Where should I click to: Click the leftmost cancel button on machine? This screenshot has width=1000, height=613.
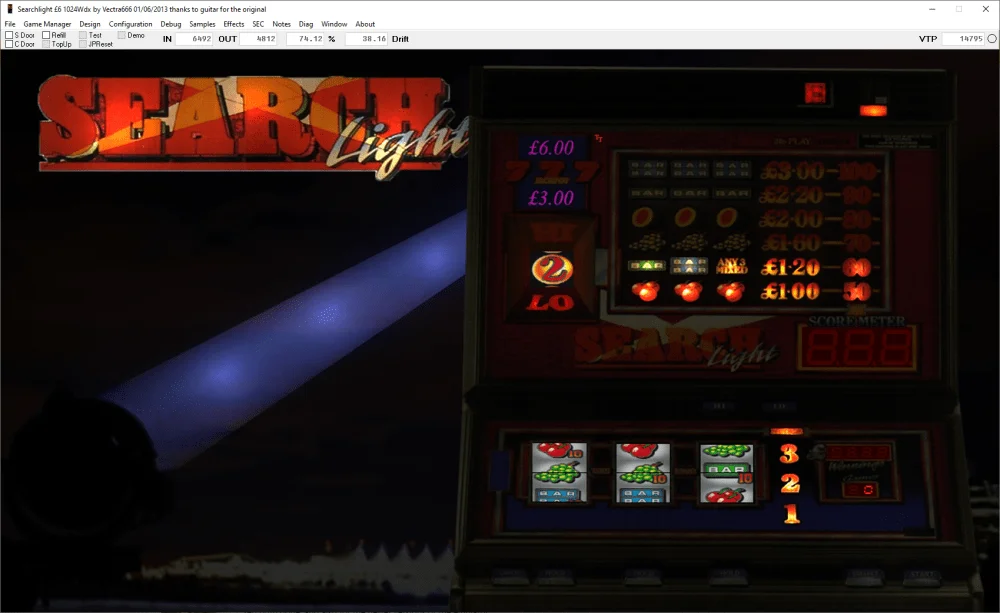pyautogui.click(x=510, y=576)
